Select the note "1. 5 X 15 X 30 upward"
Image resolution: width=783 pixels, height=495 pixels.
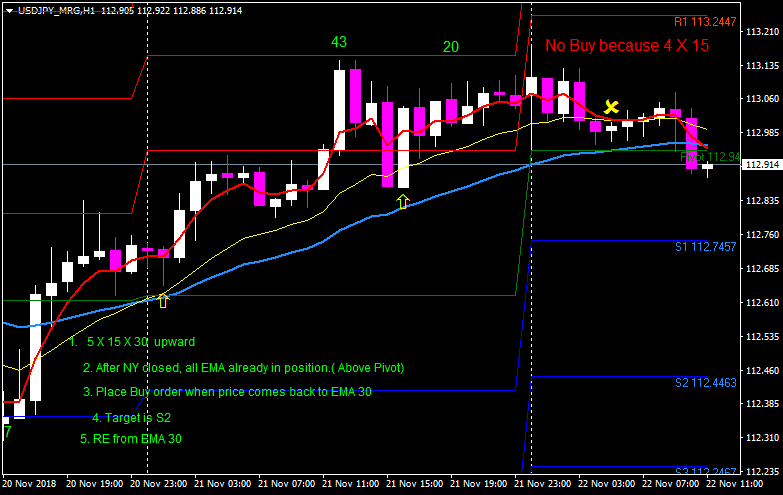[x=132, y=342]
